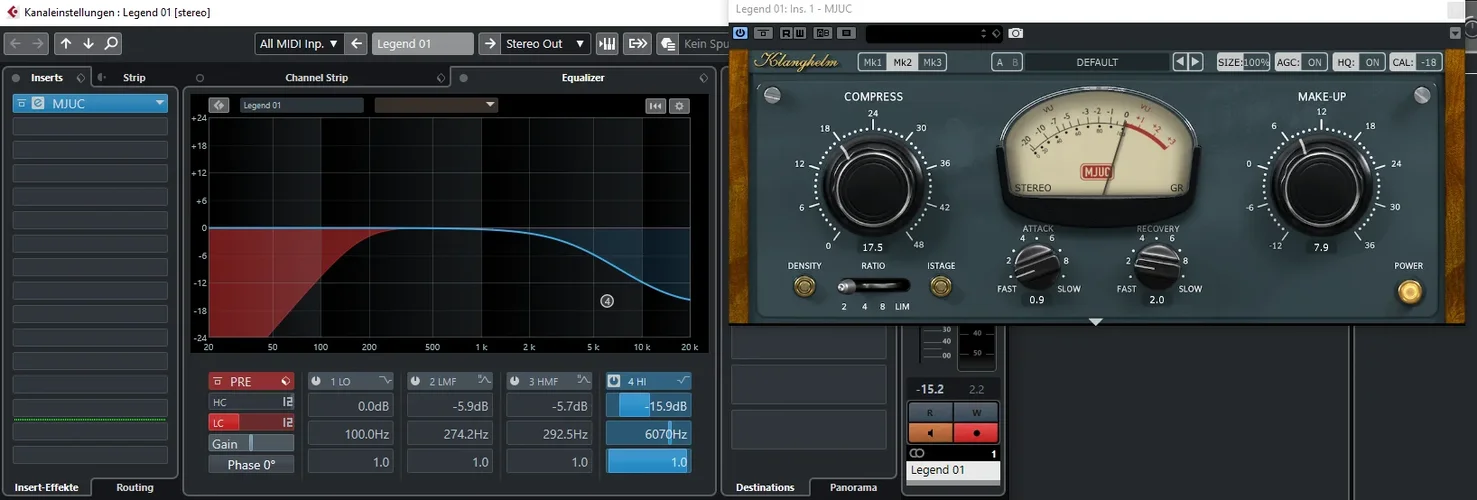Open MJUC editor 'e' icon in insert slot
The height and width of the screenshot is (500, 1477).
[38, 103]
